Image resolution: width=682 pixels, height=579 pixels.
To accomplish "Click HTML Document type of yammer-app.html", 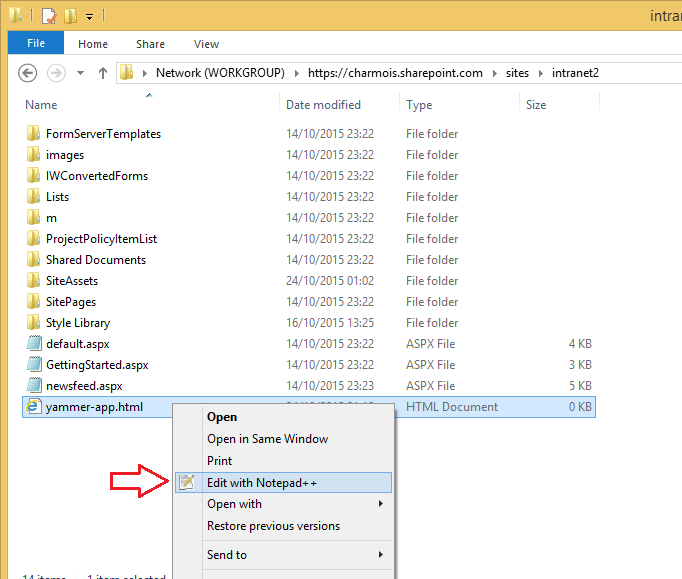I will (x=452, y=407).
